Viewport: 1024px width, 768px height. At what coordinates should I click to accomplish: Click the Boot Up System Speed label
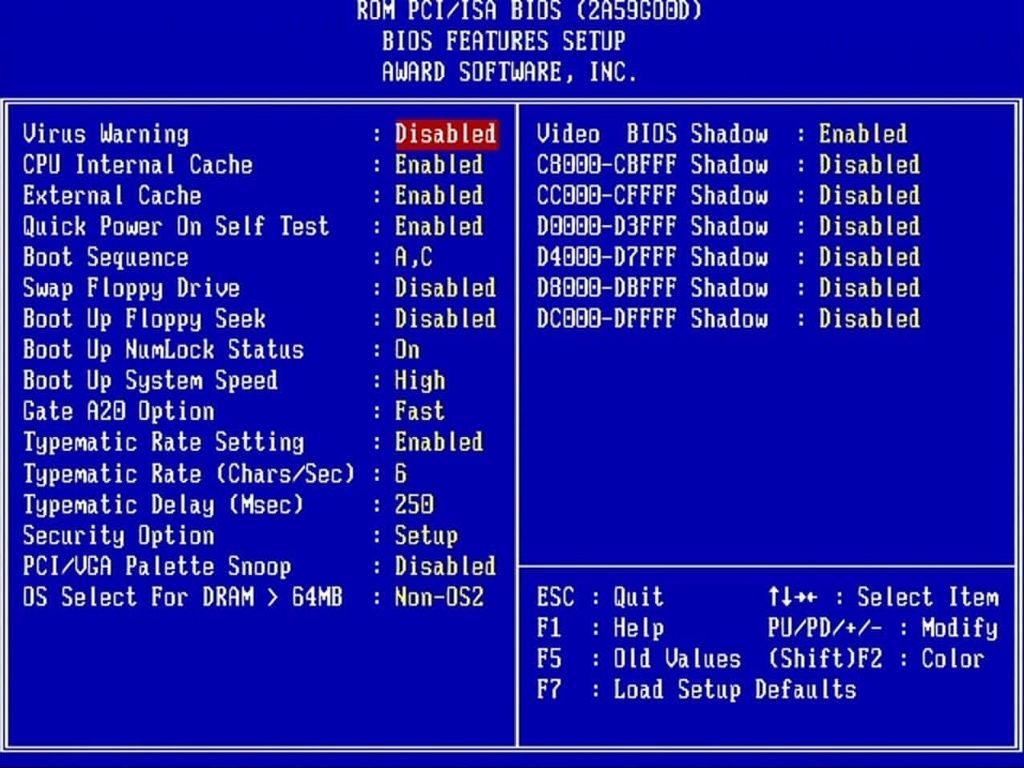point(150,381)
